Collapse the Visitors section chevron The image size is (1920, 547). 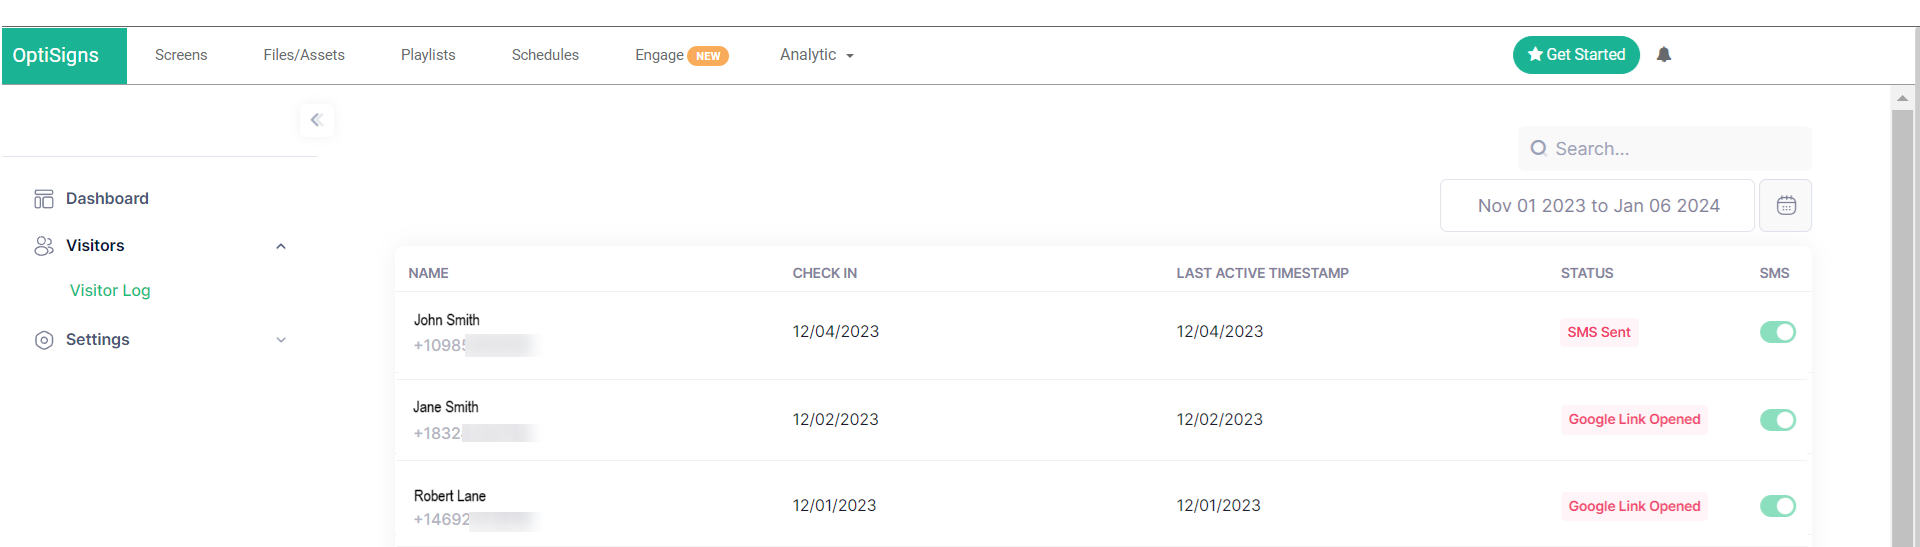(281, 247)
